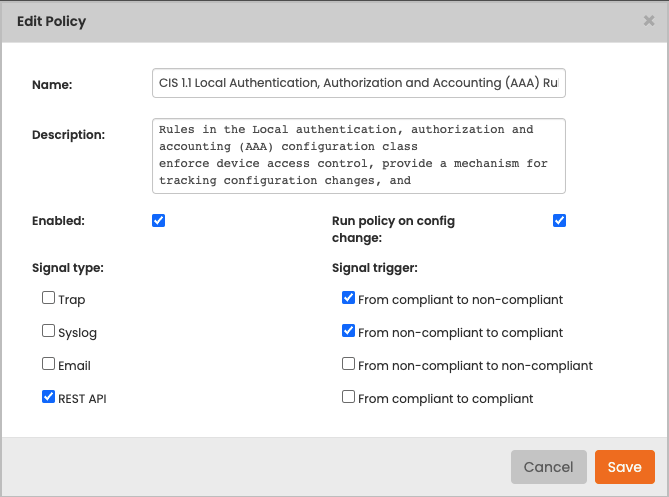
Task: Click the Name input field
Action: pyautogui.click(x=358, y=84)
